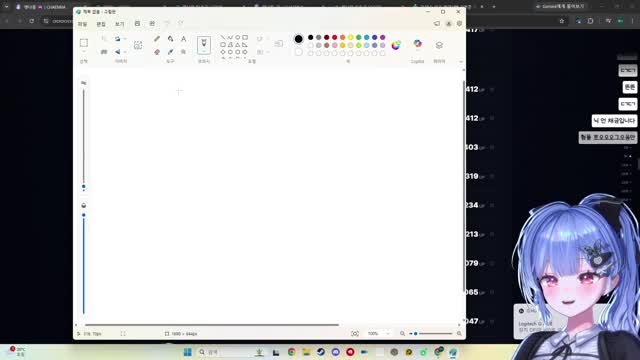Click the Redo arrow

(180, 24)
